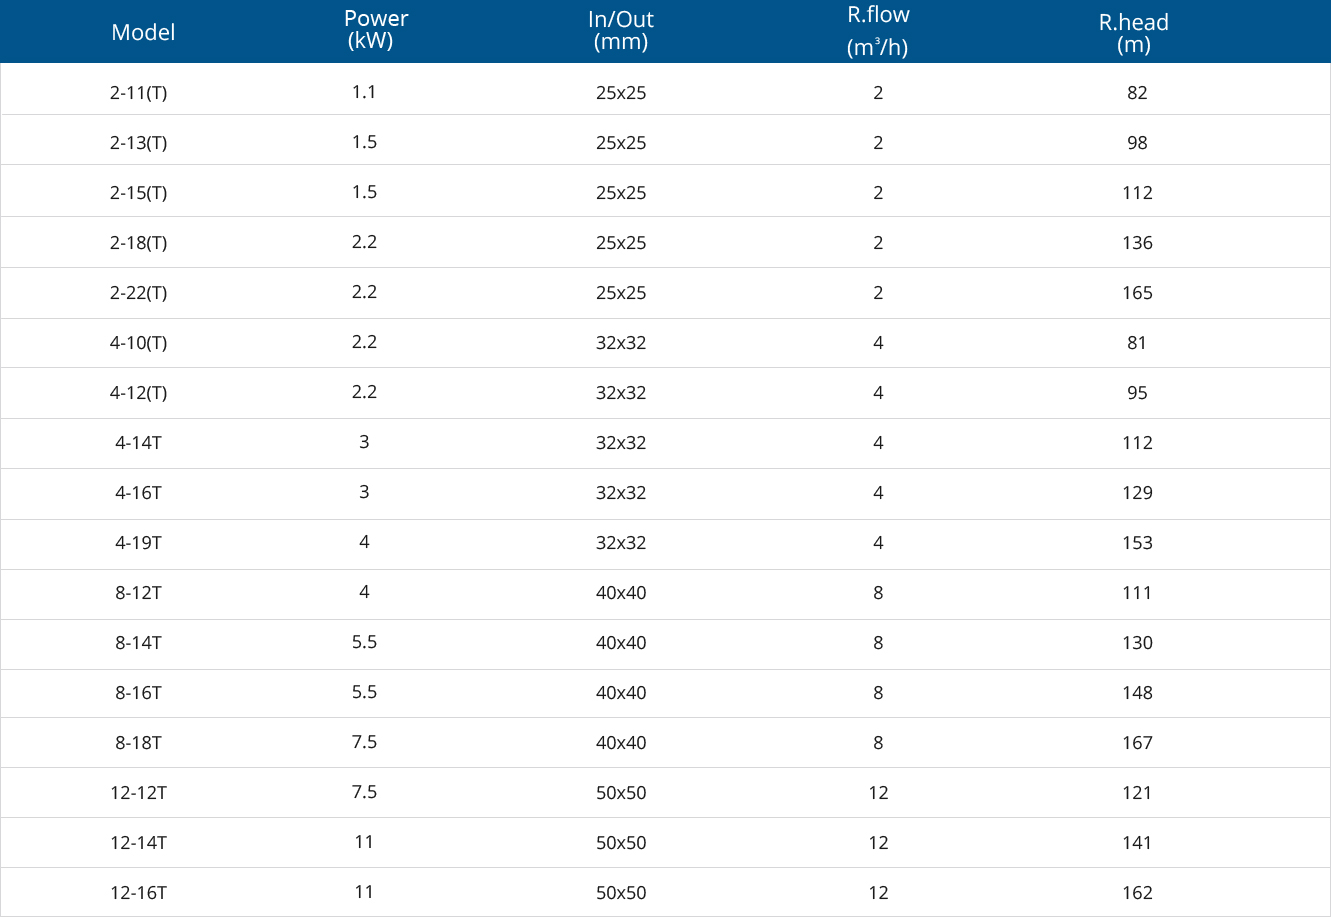Image resolution: width=1331 pixels, height=917 pixels.
Task: Select R.head value 148
Action: [x=1137, y=693]
